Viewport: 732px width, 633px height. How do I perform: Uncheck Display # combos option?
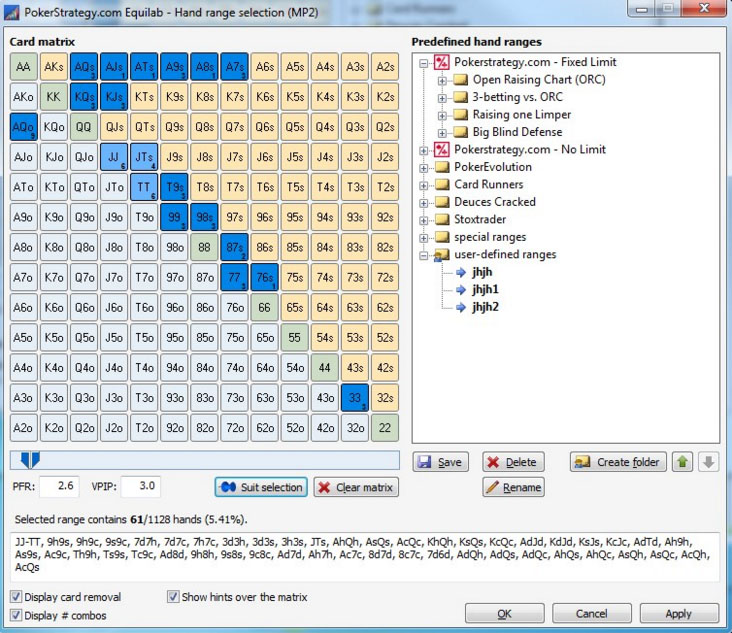(x=16, y=615)
